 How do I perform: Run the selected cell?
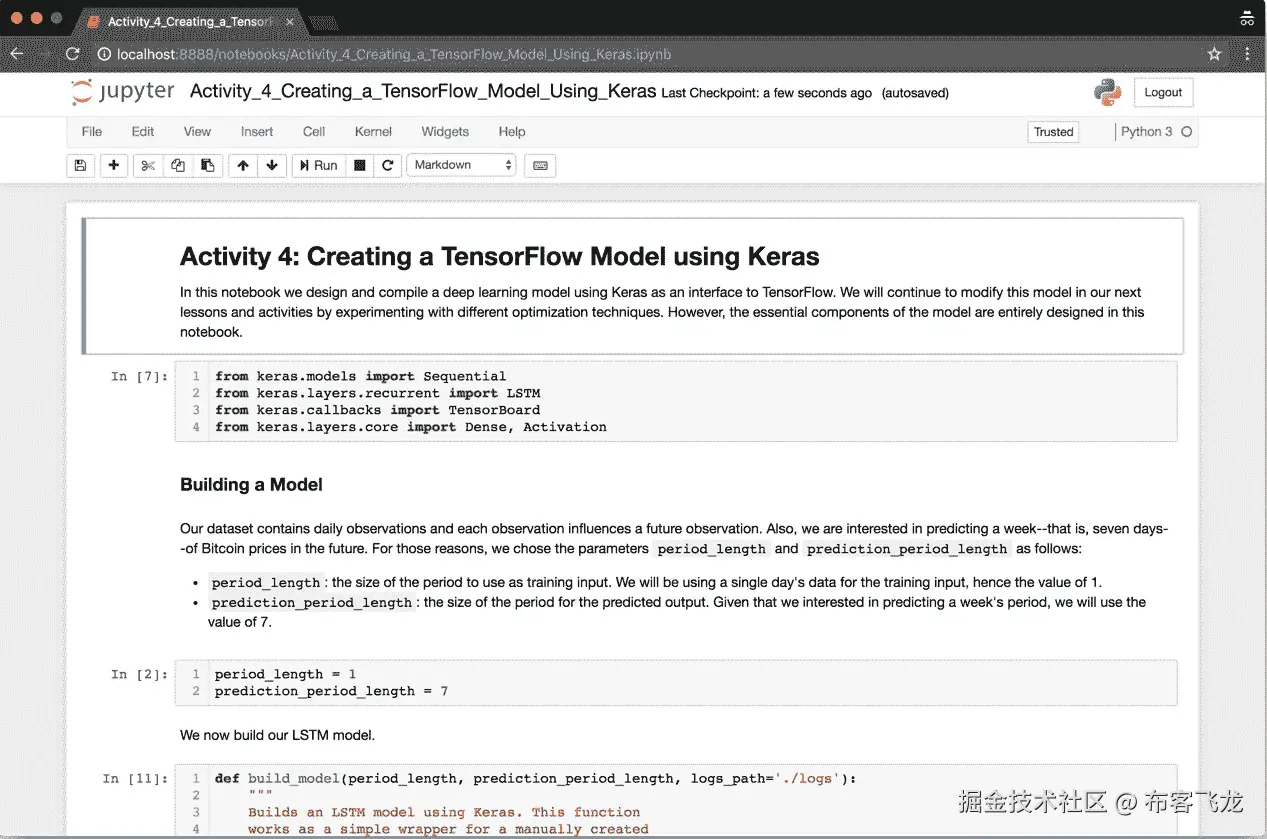pyautogui.click(x=319, y=165)
